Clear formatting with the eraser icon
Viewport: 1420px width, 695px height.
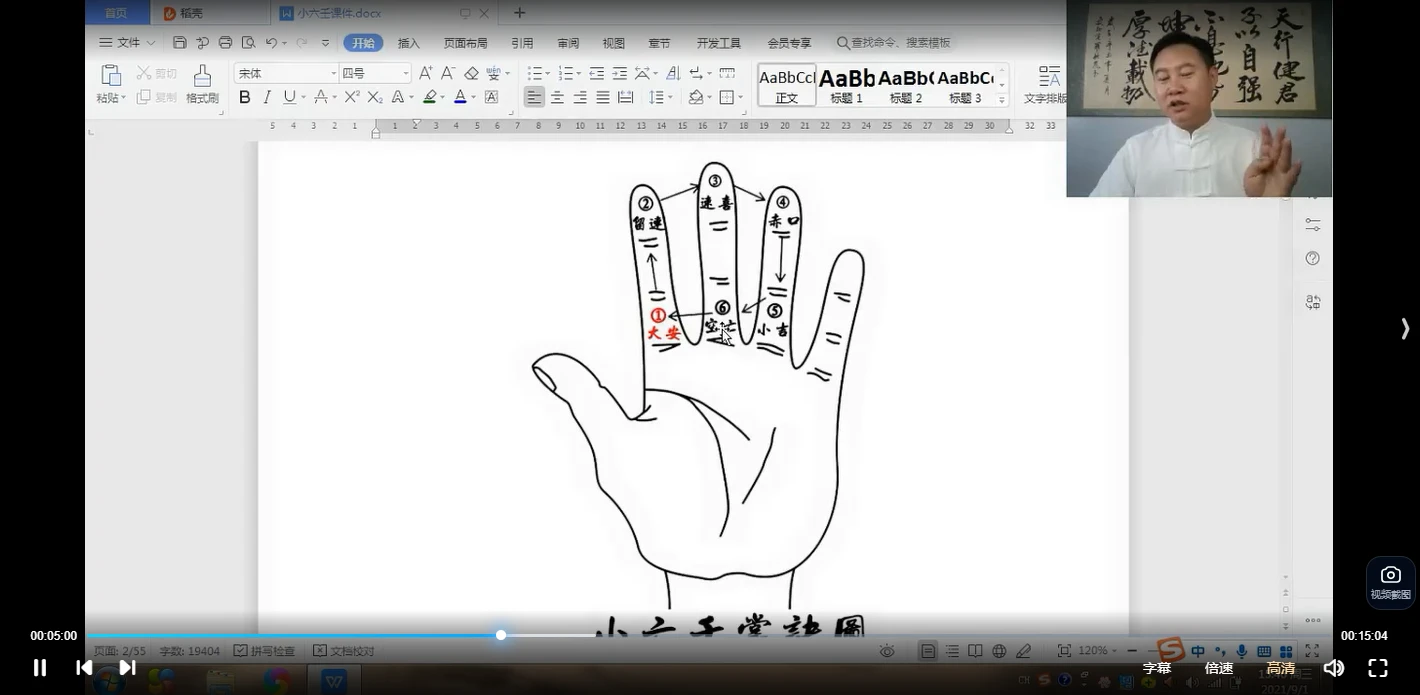(471, 73)
